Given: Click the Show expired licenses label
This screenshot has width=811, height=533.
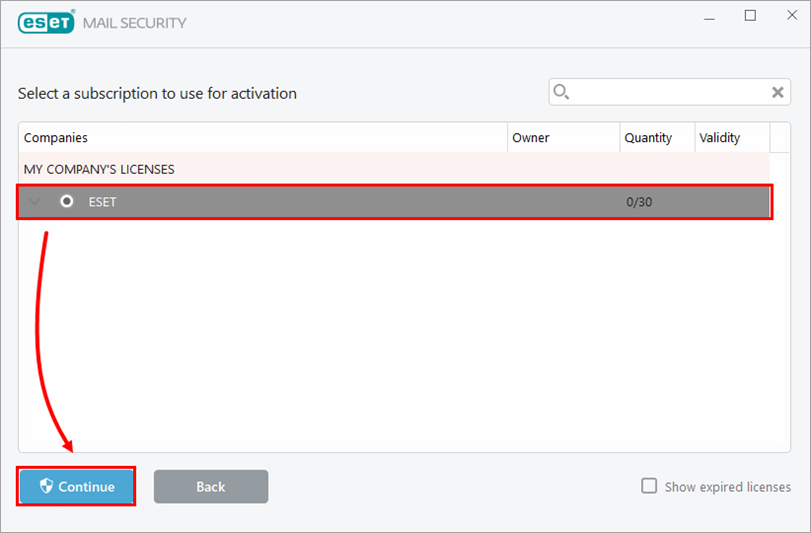Looking at the screenshot, I should (x=728, y=487).
